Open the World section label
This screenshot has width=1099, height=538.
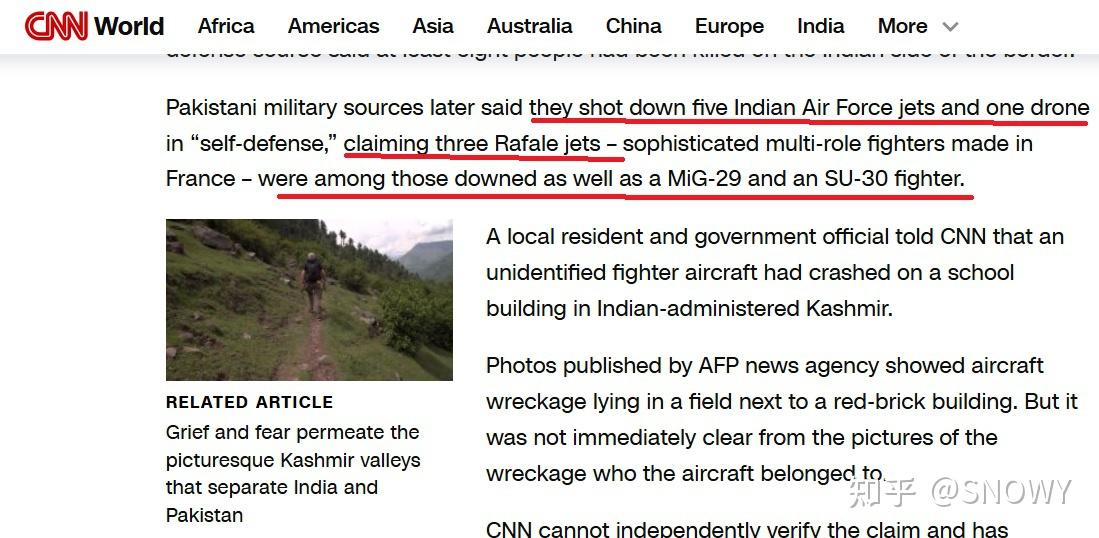point(129,27)
